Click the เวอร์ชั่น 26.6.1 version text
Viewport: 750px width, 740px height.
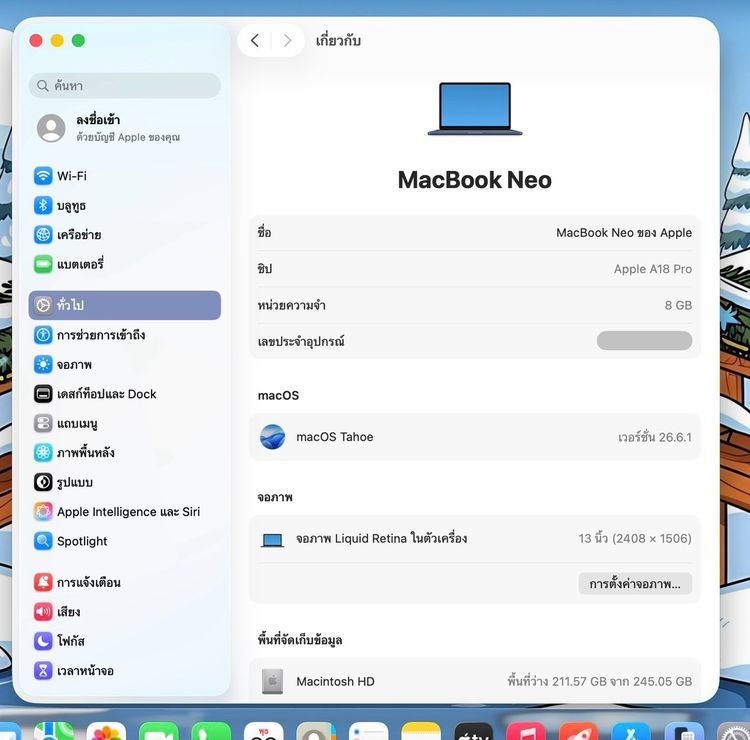[x=654, y=437]
